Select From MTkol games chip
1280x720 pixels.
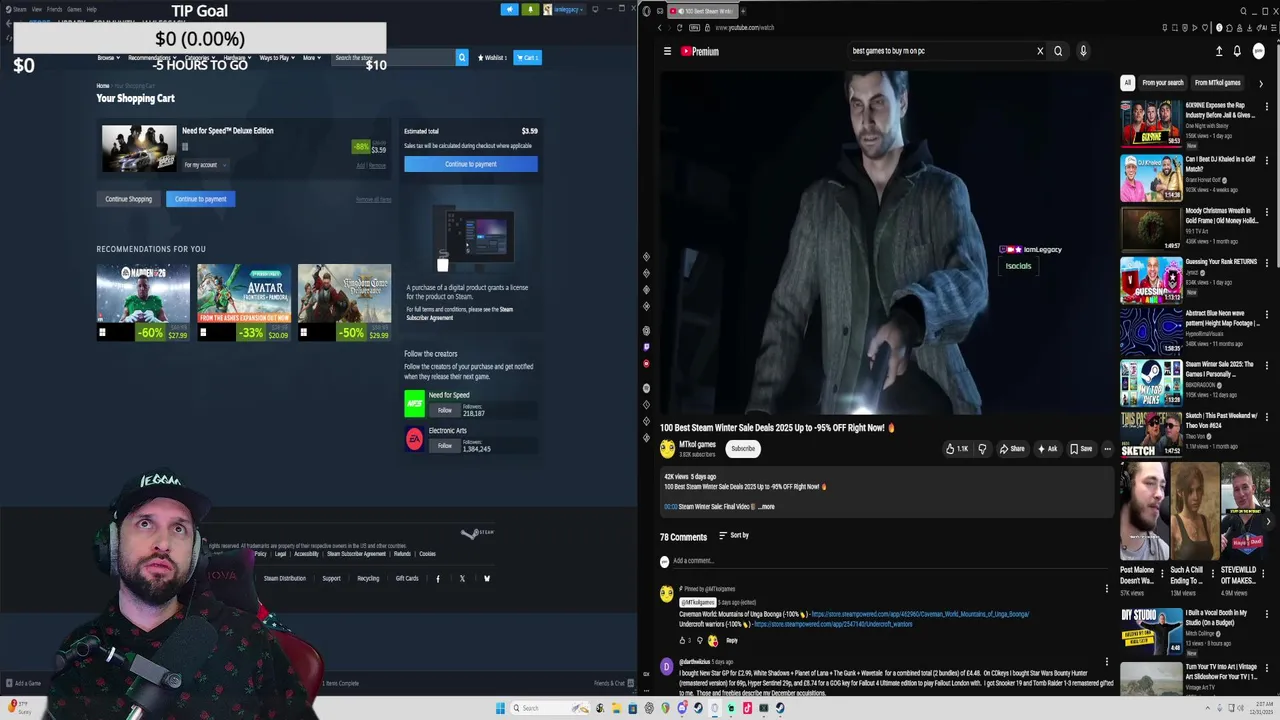tap(1218, 83)
